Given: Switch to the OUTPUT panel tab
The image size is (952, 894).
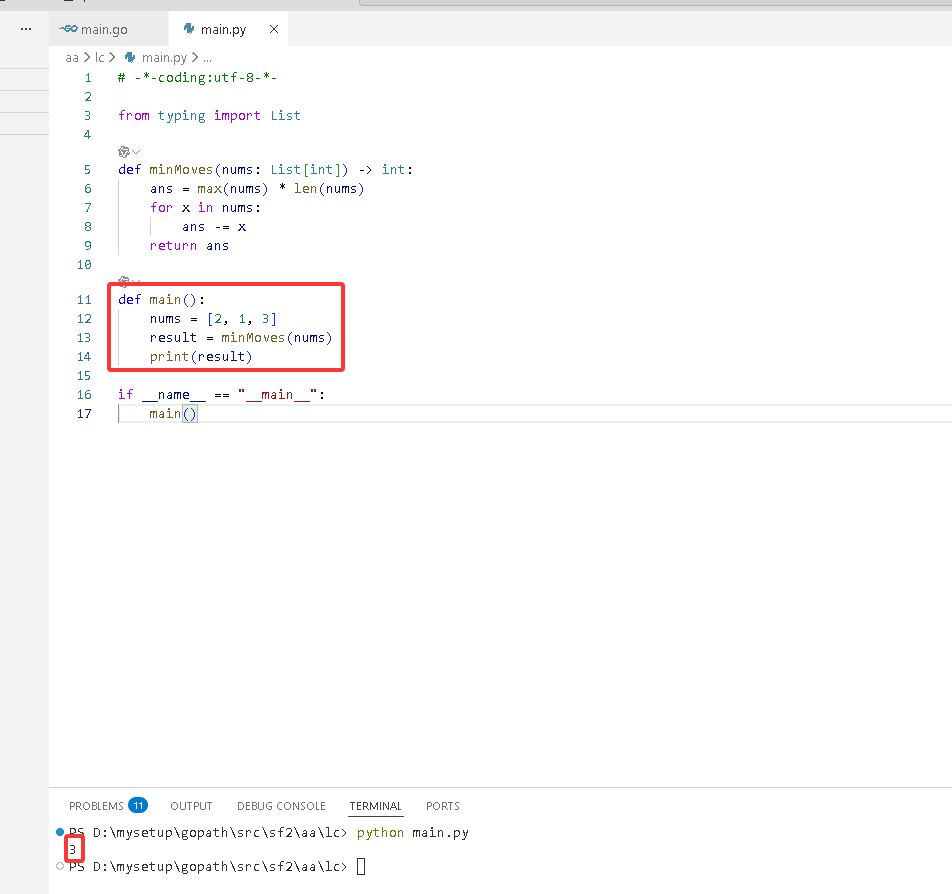Looking at the screenshot, I should tap(191, 806).
